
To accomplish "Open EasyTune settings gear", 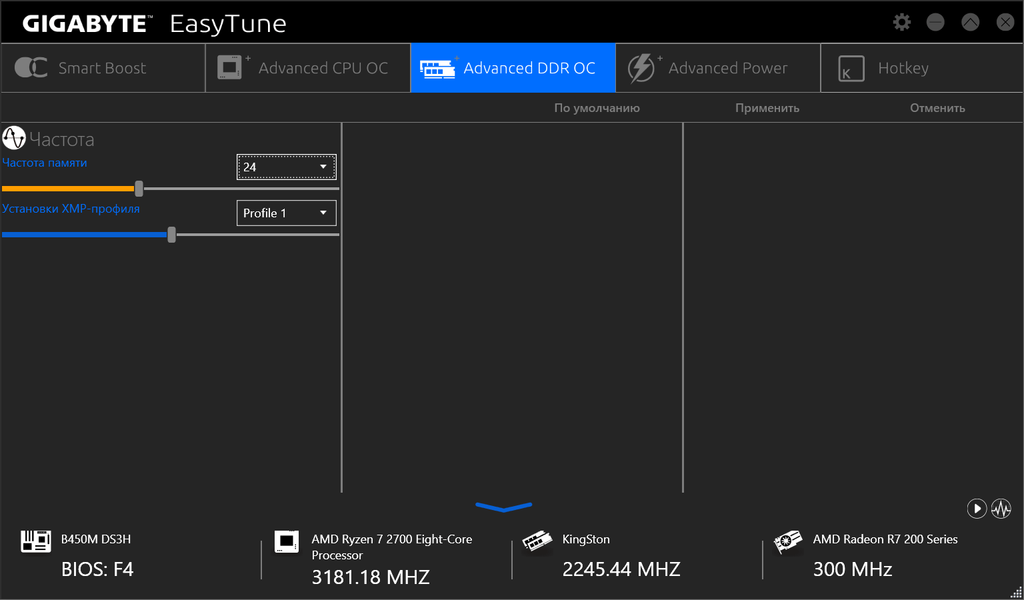I will [x=902, y=23].
